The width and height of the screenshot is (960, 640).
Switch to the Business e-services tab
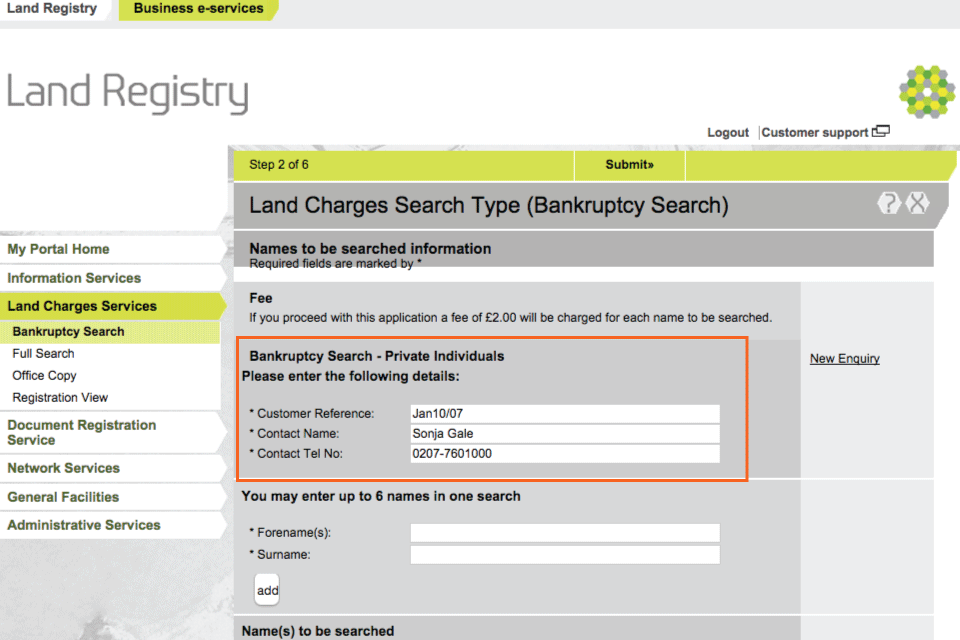click(x=196, y=9)
